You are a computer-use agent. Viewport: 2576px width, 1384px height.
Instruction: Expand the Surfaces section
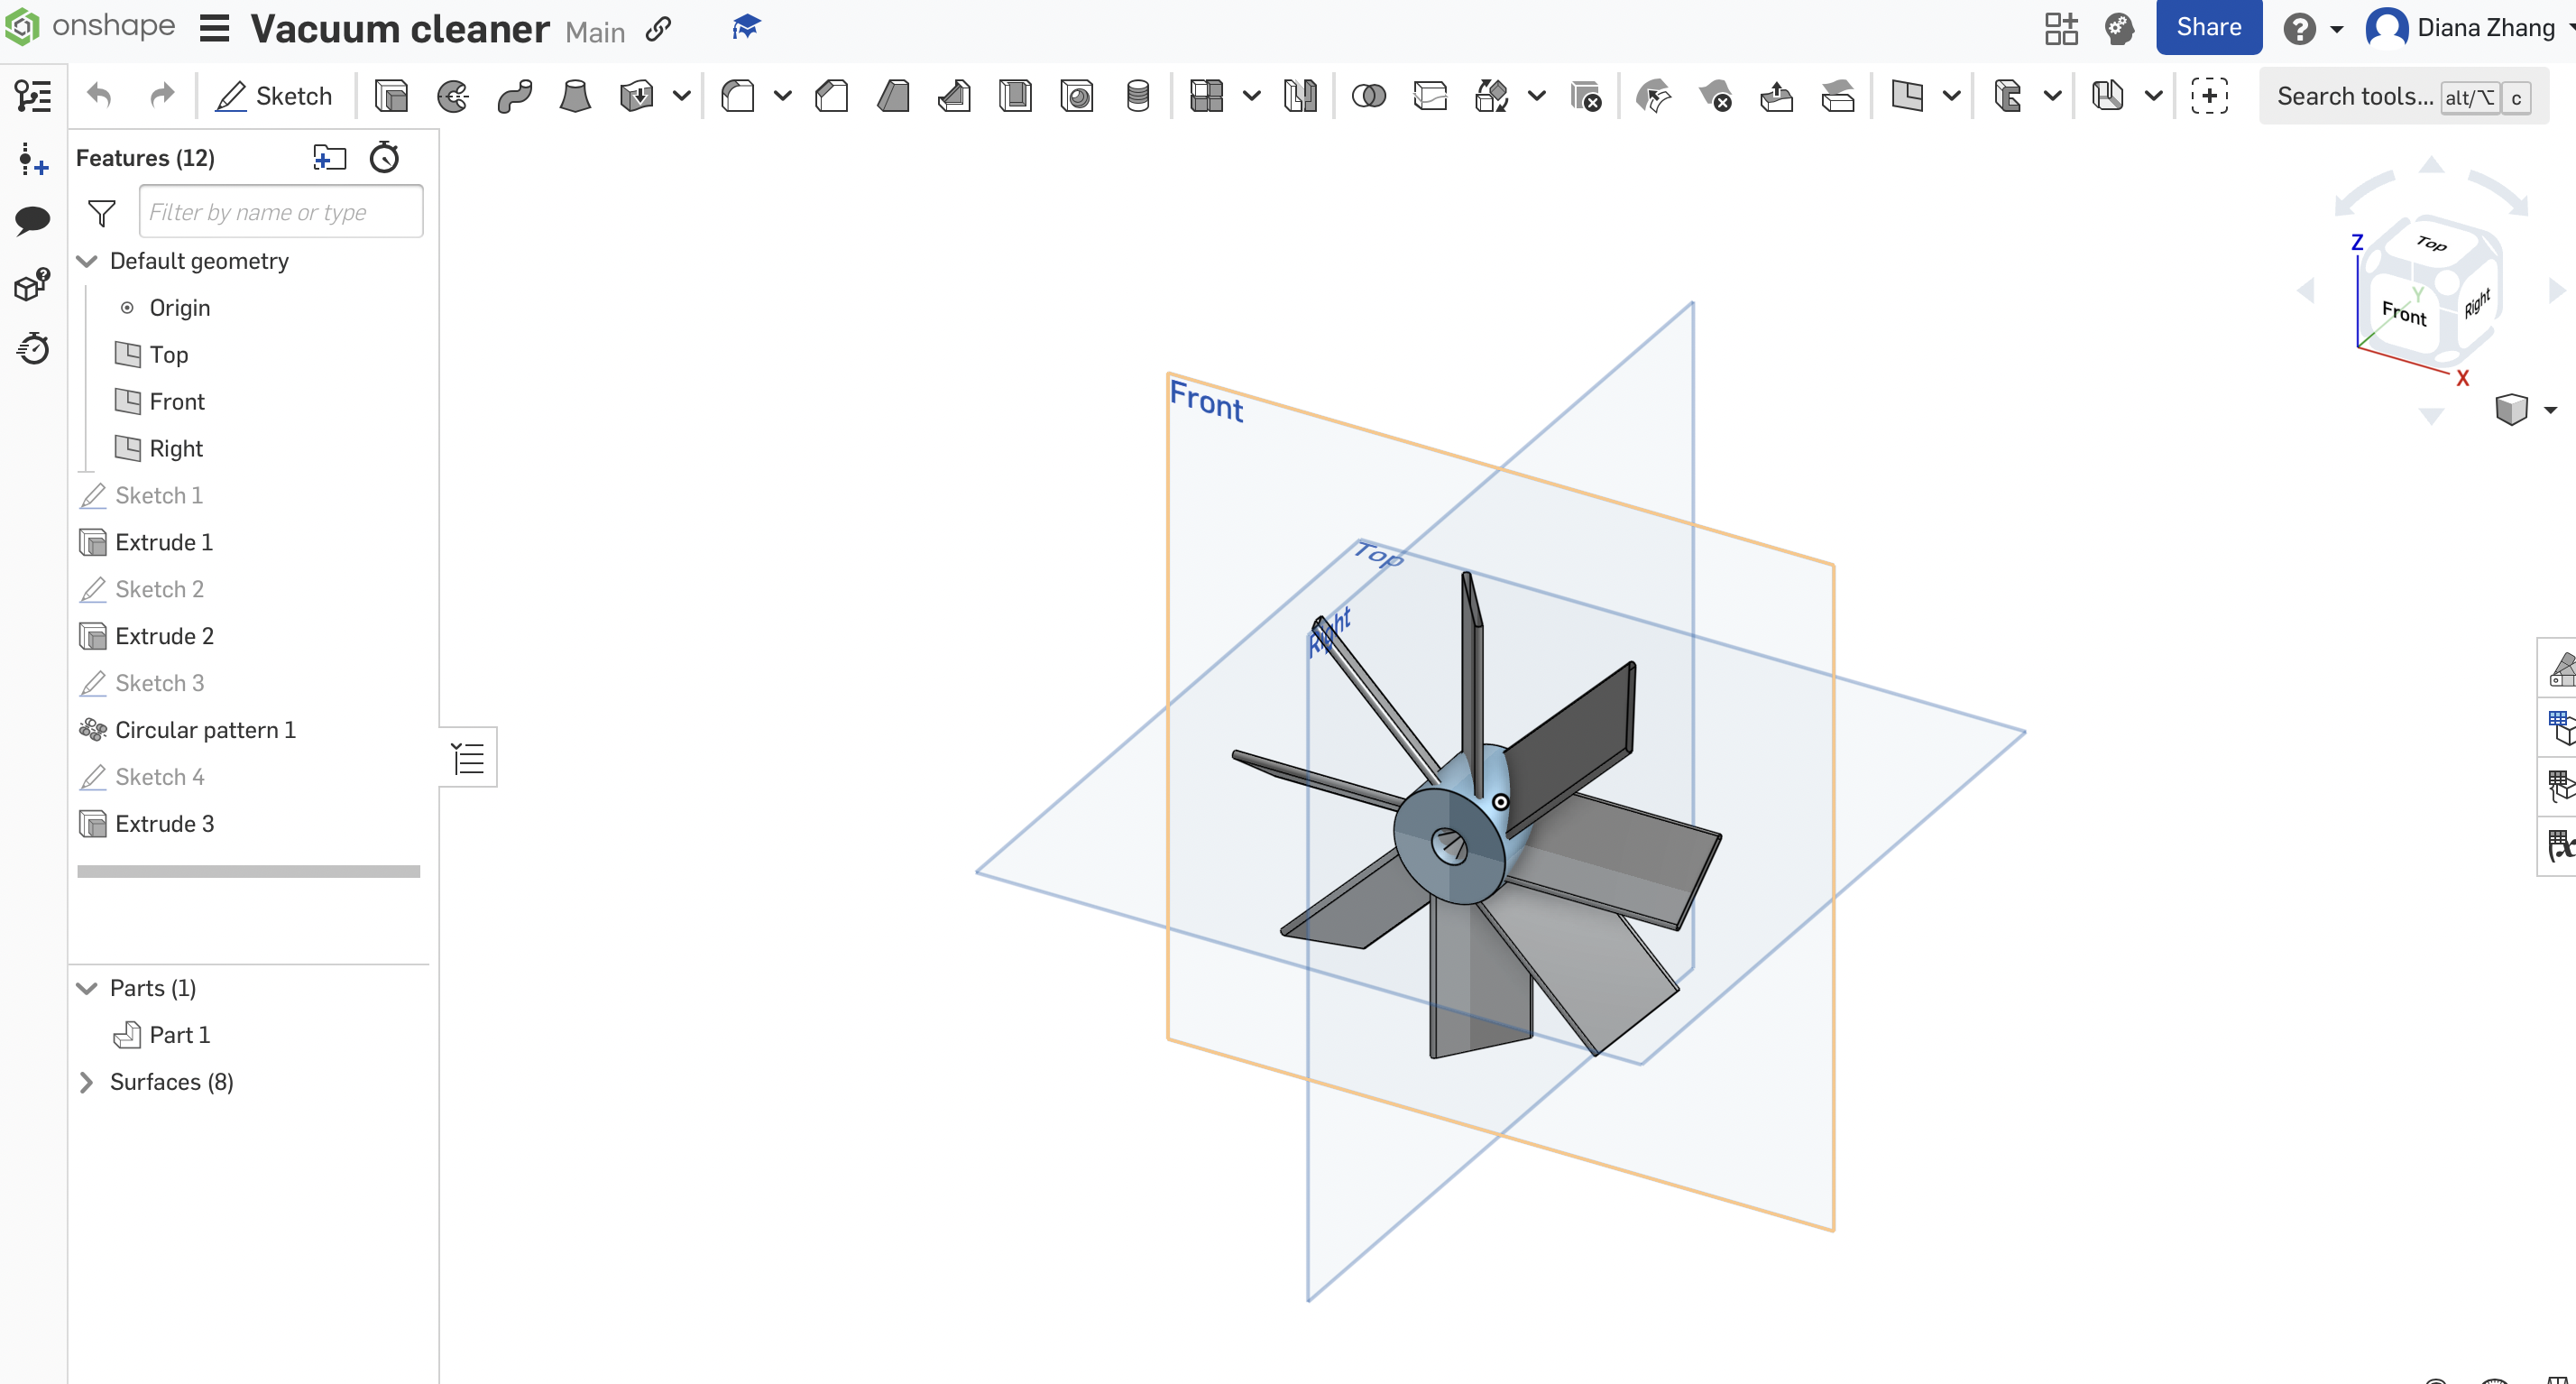click(85, 1083)
